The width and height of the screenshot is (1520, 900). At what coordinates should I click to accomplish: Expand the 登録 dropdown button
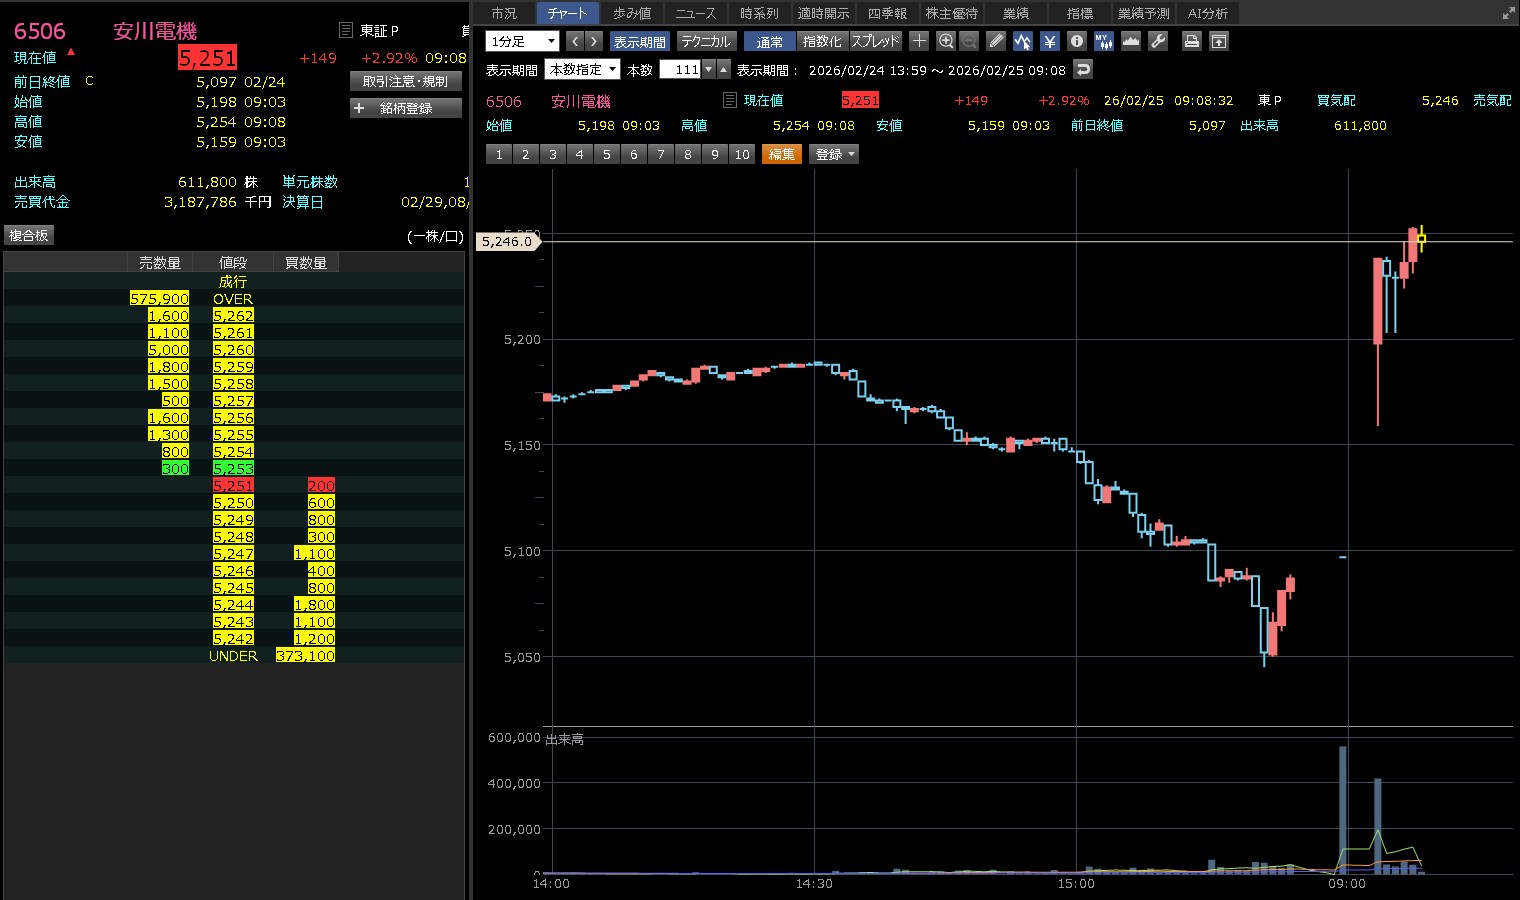pos(835,154)
